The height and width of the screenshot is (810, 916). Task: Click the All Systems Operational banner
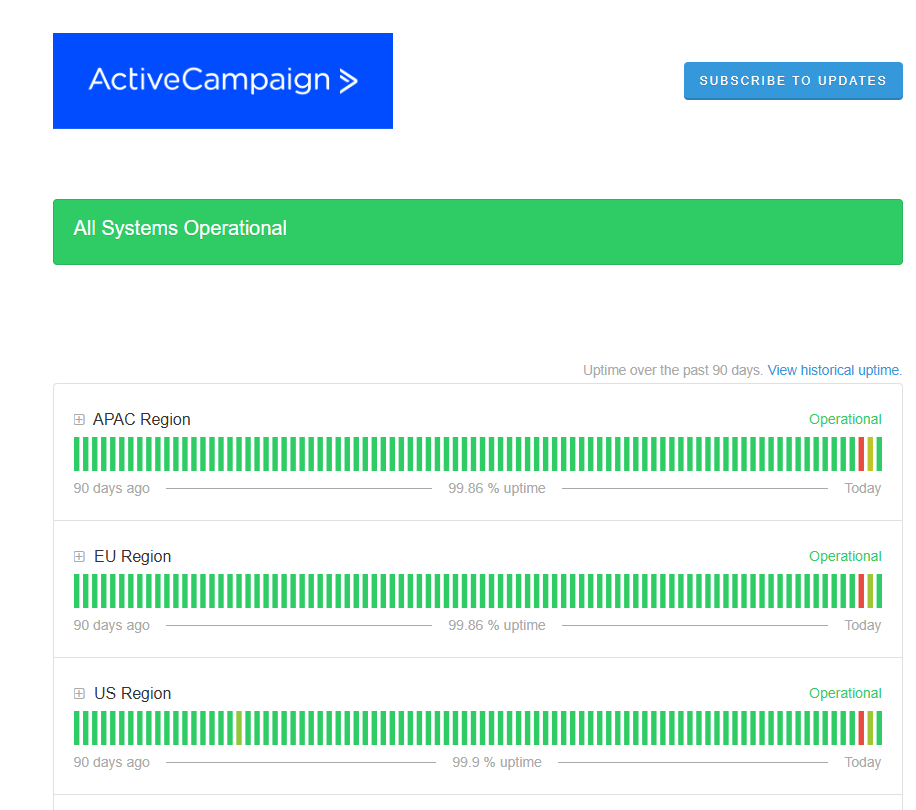pos(477,232)
